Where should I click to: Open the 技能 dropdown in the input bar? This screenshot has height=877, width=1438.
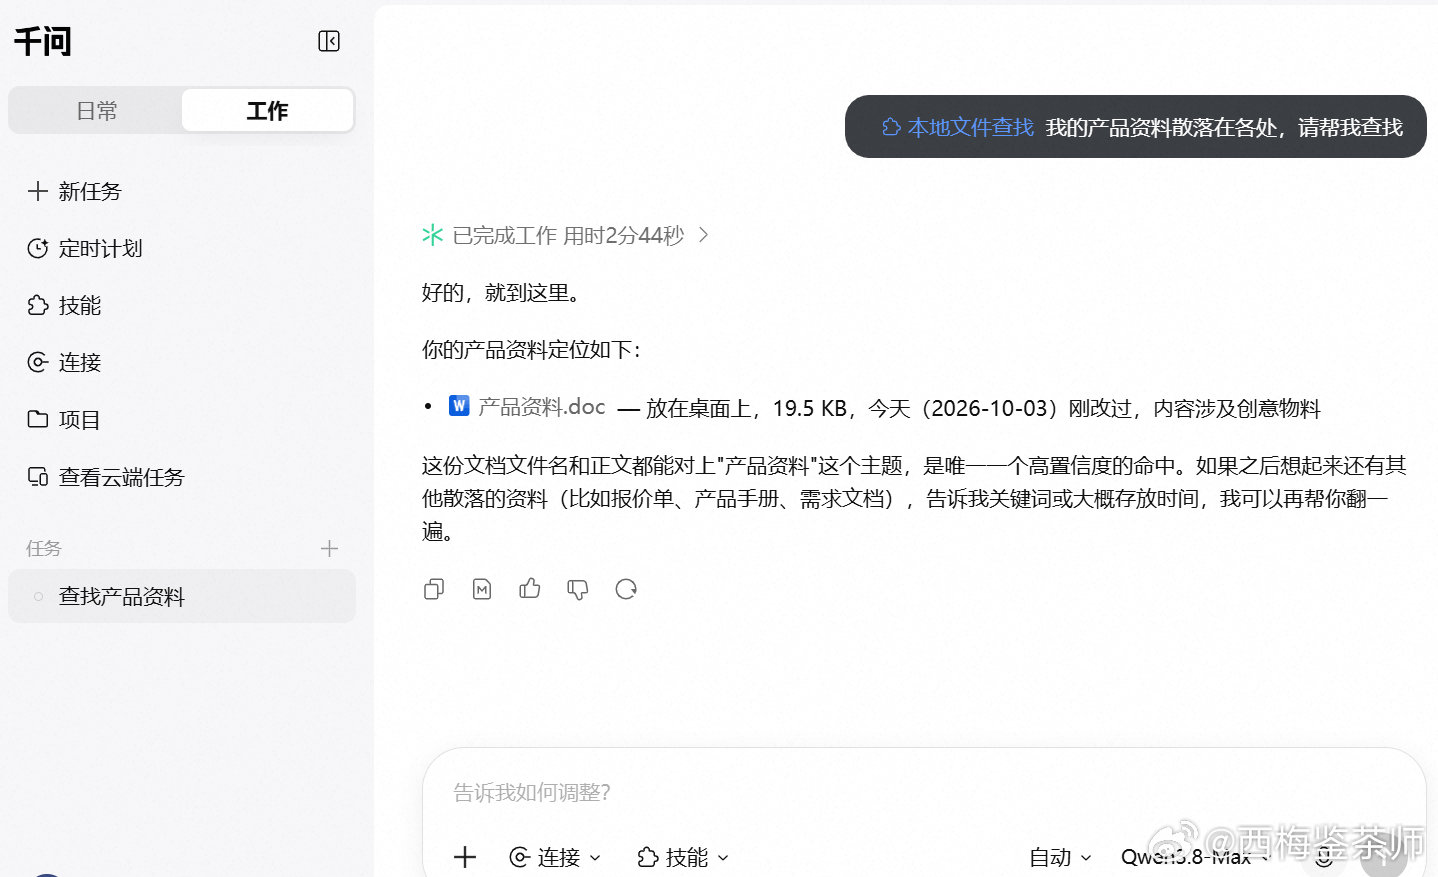[x=683, y=857]
